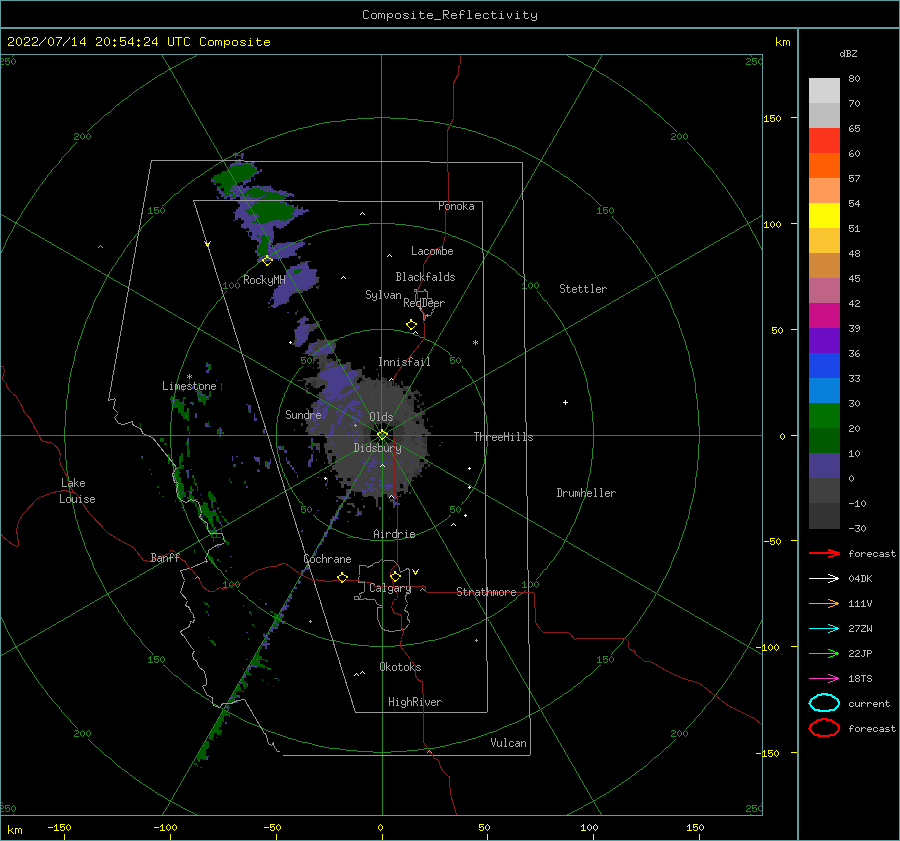Viewport: 900px width, 841px height.
Task: Click the 42 dBZ pink color swatch
Action: coord(824,290)
